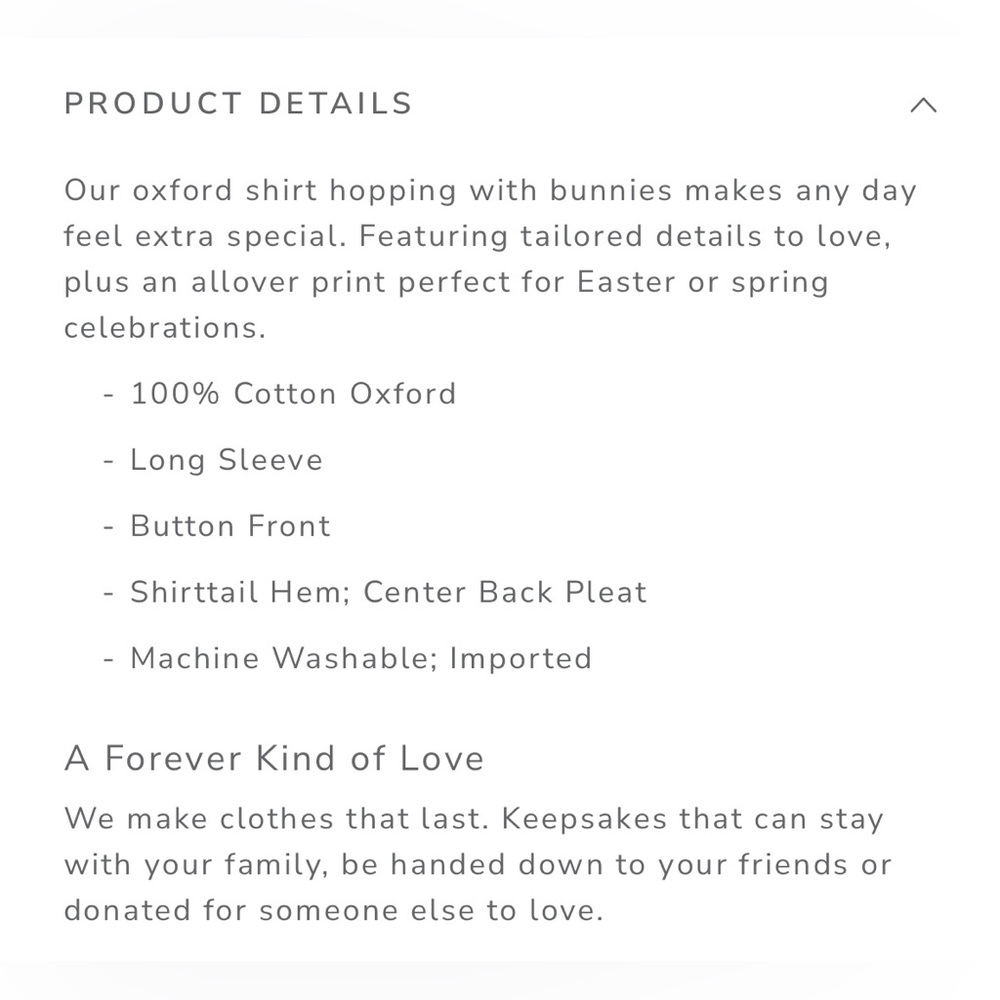
Task: Click the word 'celebrations.' ending the description
Action: pyautogui.click(x=165, y=328)
